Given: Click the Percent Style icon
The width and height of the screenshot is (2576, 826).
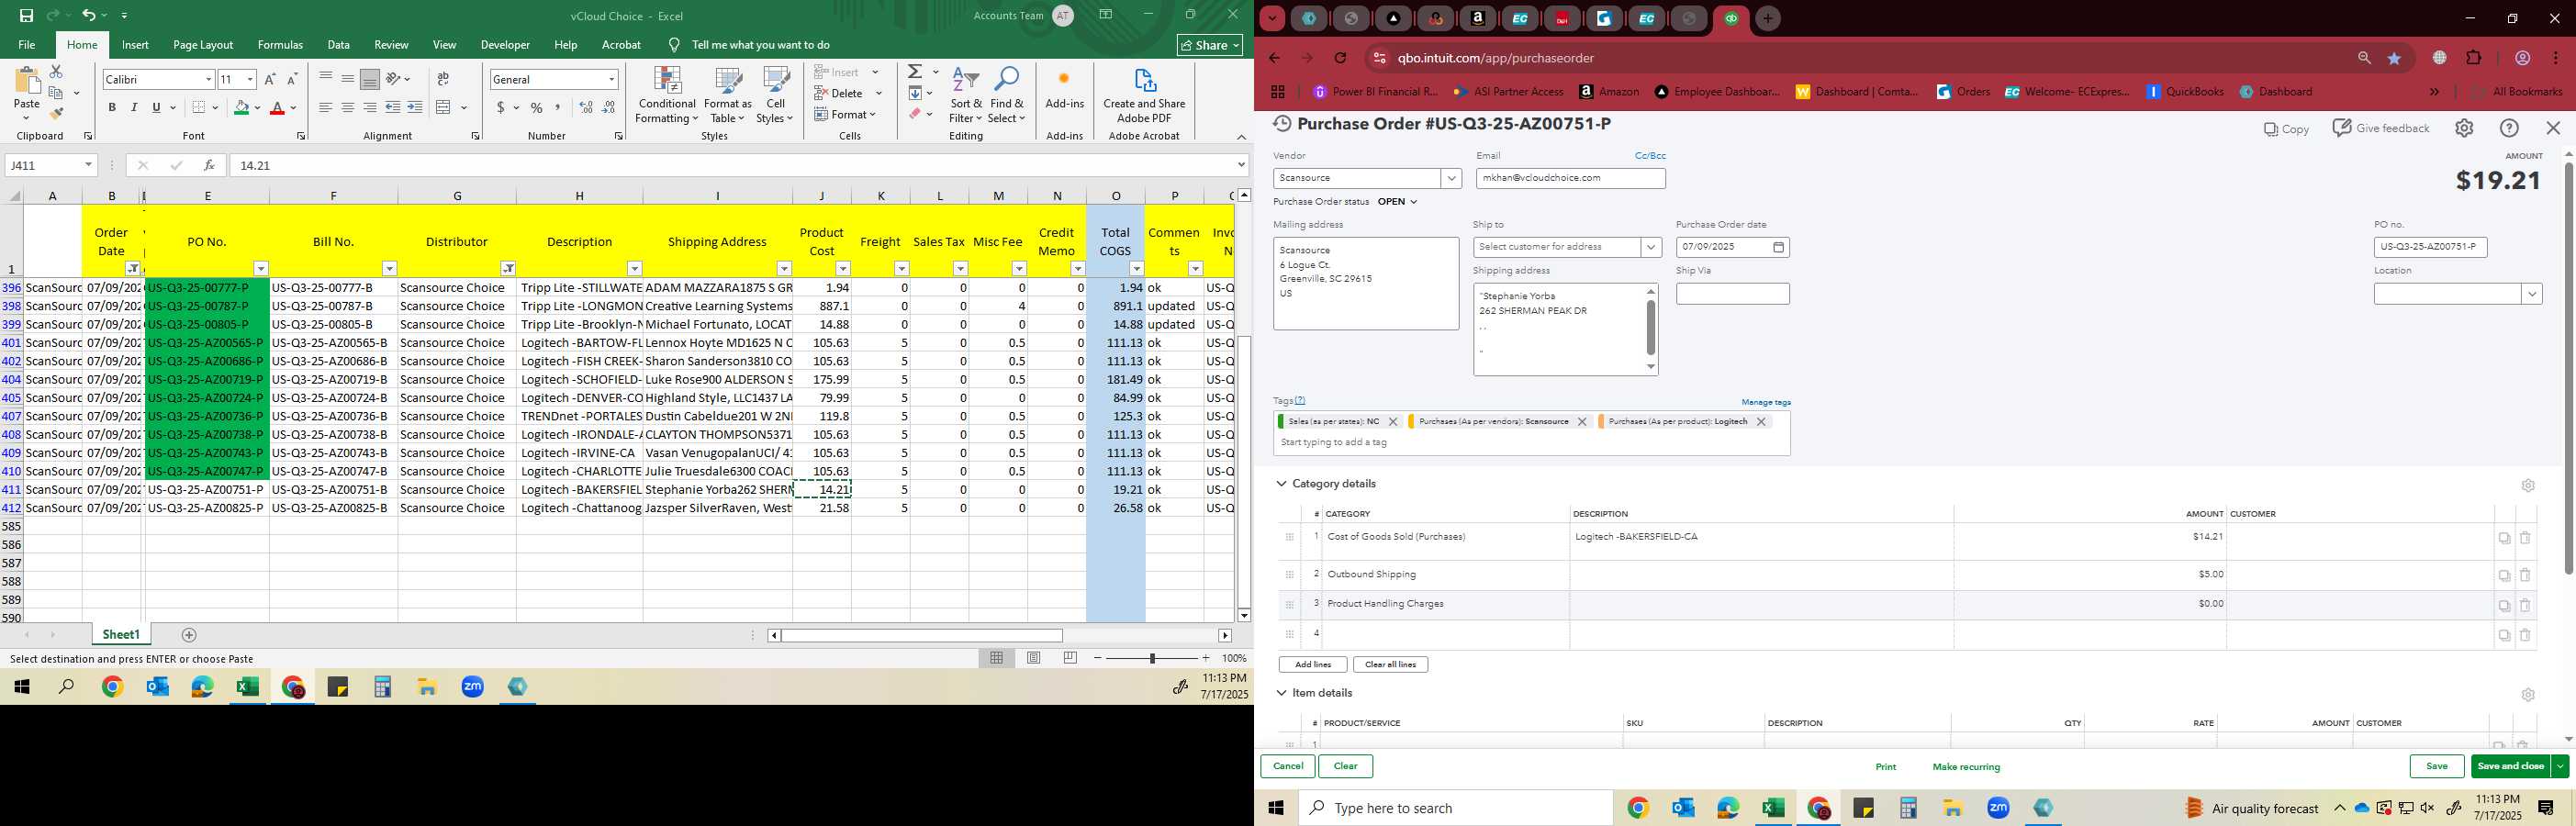Looking at the screenshot, I should click(537, 108).
